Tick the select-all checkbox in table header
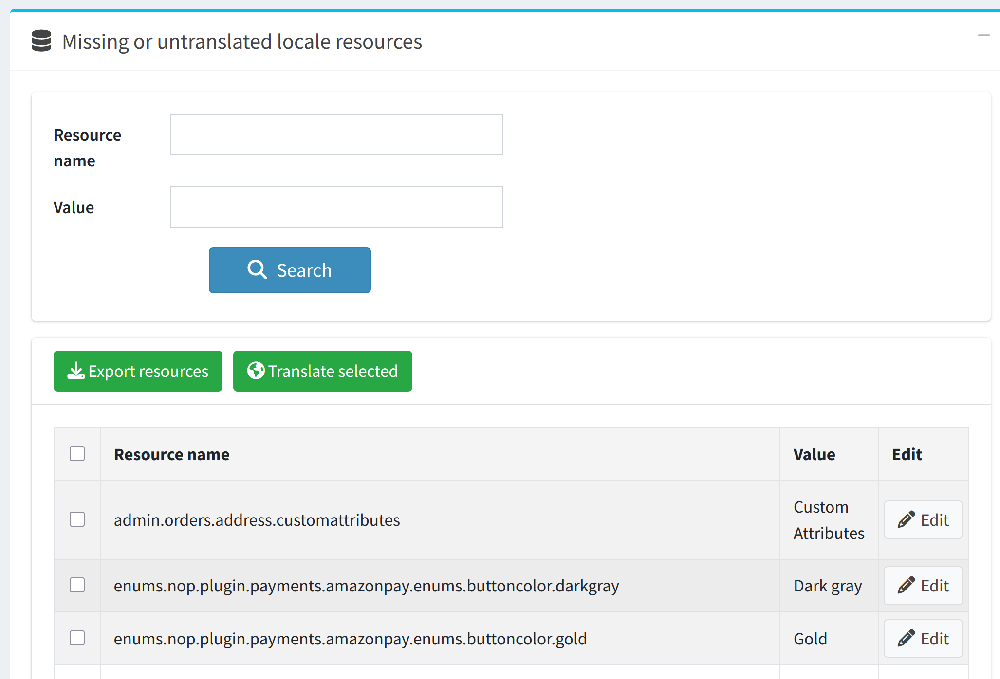Image resolution: width=1000 pixels, height=679 pixels. pyautogui.click(x=77, y=454)
